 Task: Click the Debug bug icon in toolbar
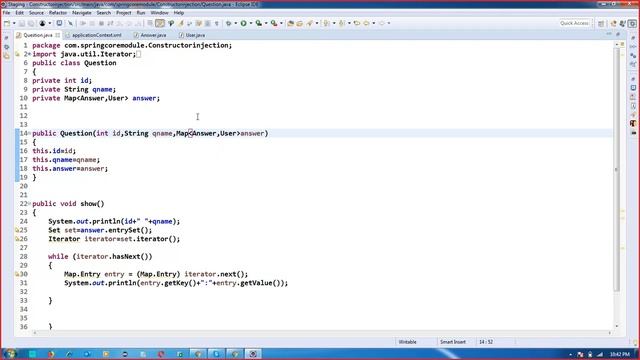[229, 23]
